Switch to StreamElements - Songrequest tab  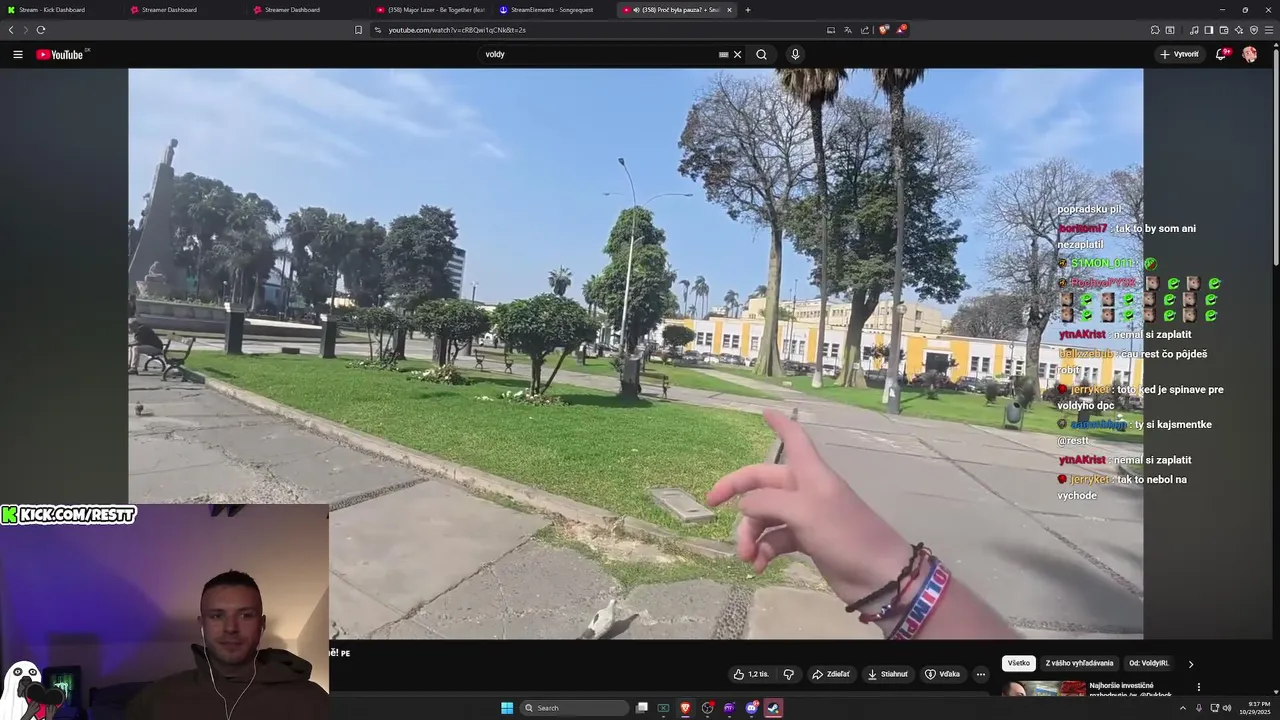[x=551, y=10]
